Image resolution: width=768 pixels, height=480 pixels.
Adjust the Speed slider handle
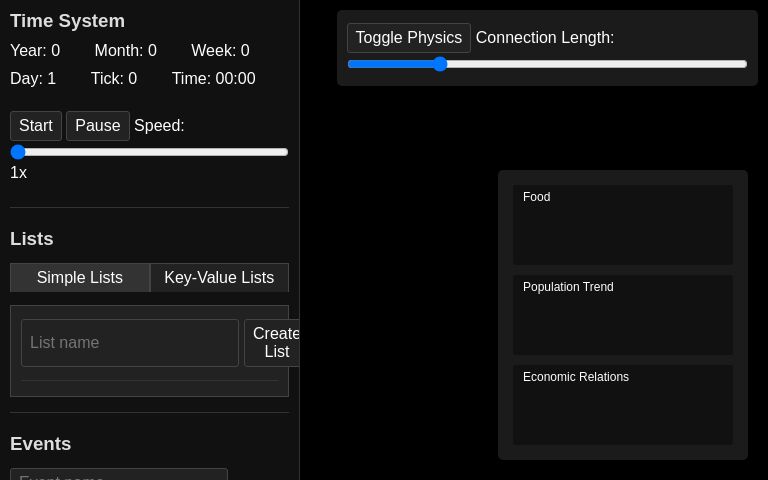18,152
